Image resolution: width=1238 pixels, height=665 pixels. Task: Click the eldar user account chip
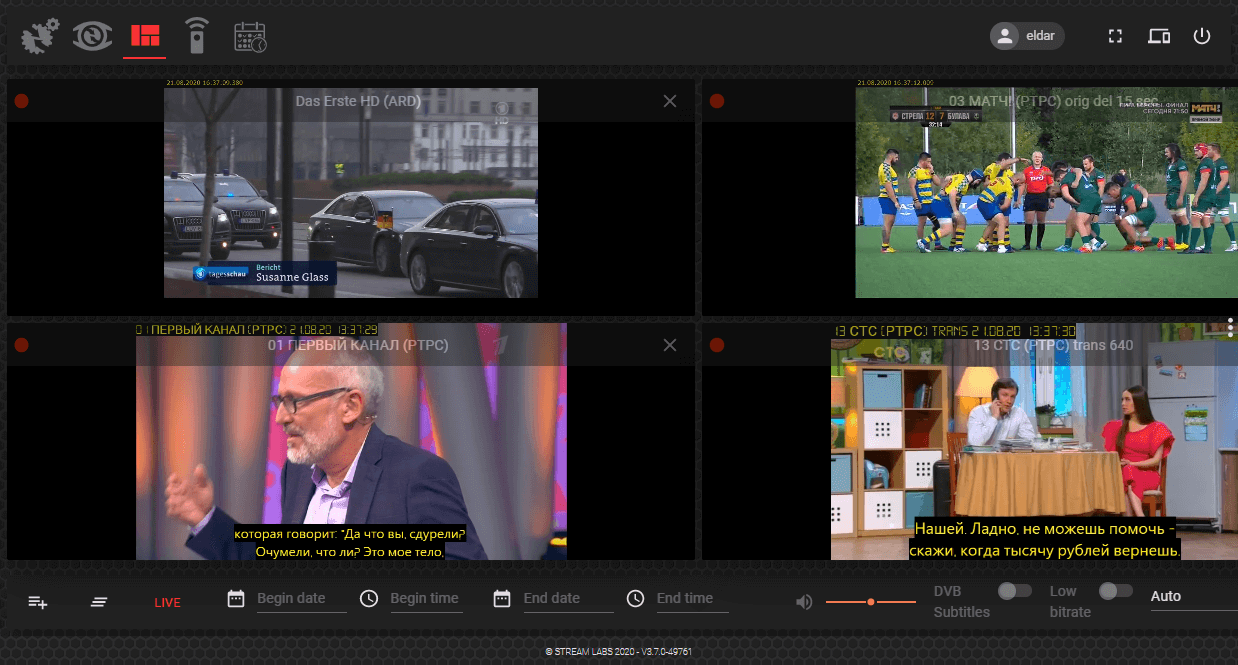click(1027, 36)
